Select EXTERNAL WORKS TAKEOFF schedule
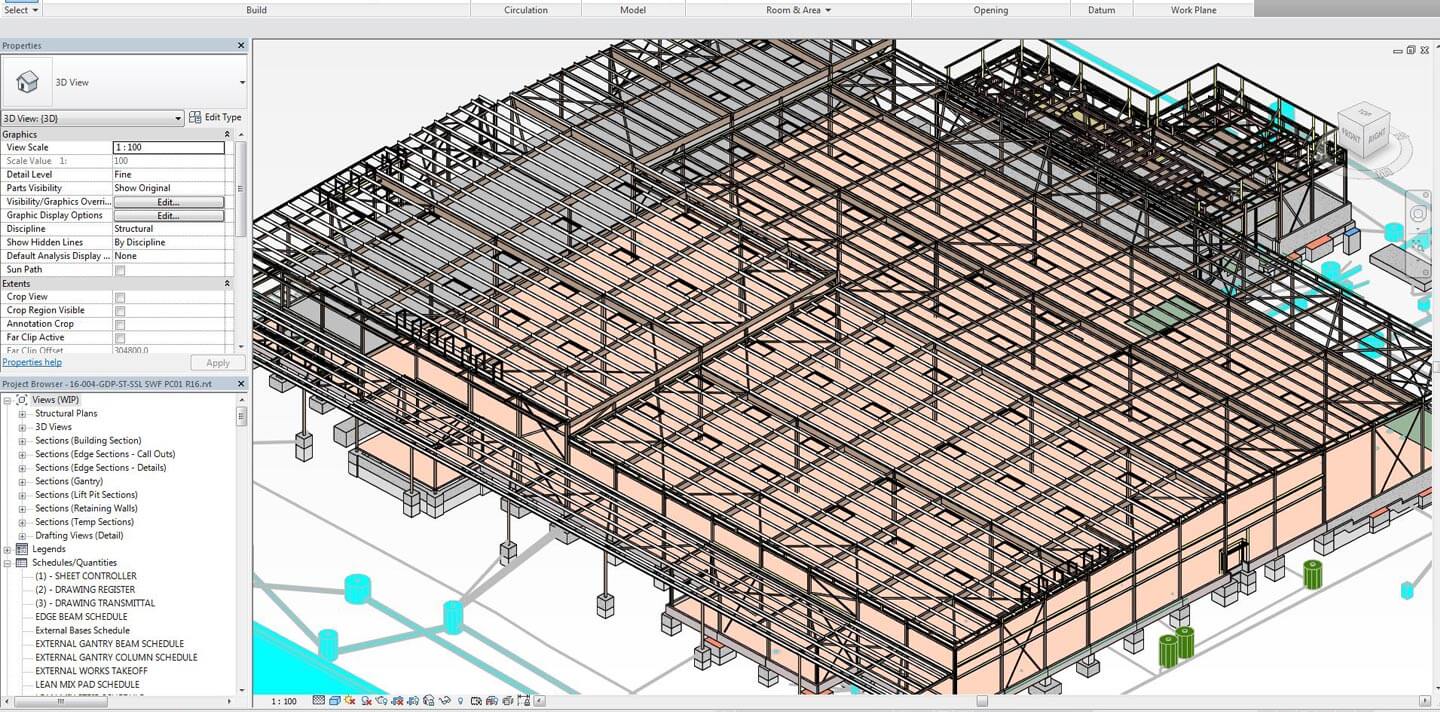This screenshot has width=1440, height=712. (x=91, y=671)
